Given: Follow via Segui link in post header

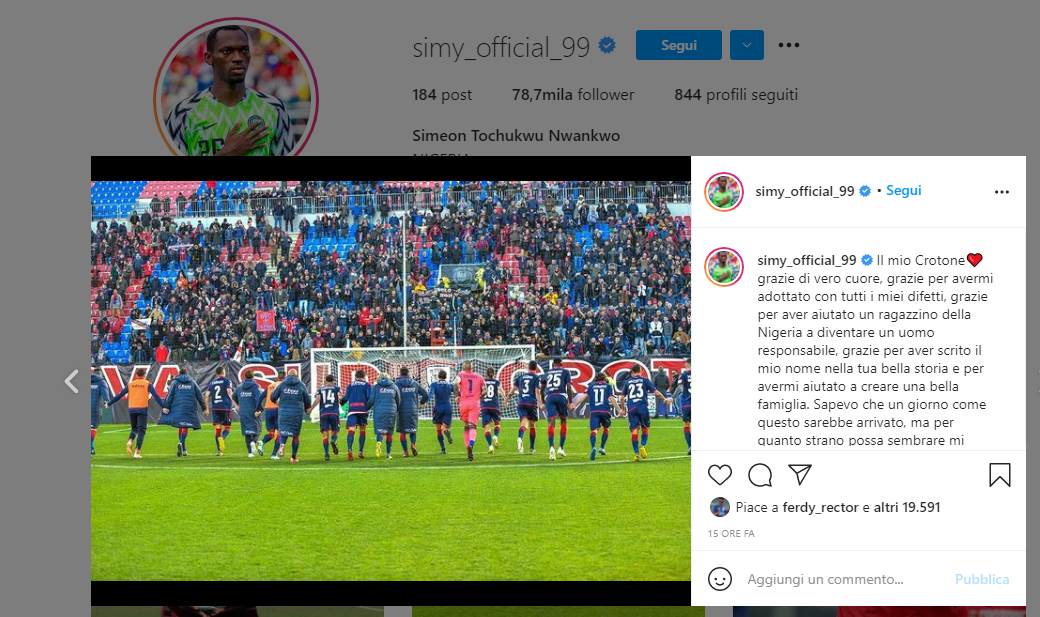Looking at the screenshot, I should (x=903, y=190).
